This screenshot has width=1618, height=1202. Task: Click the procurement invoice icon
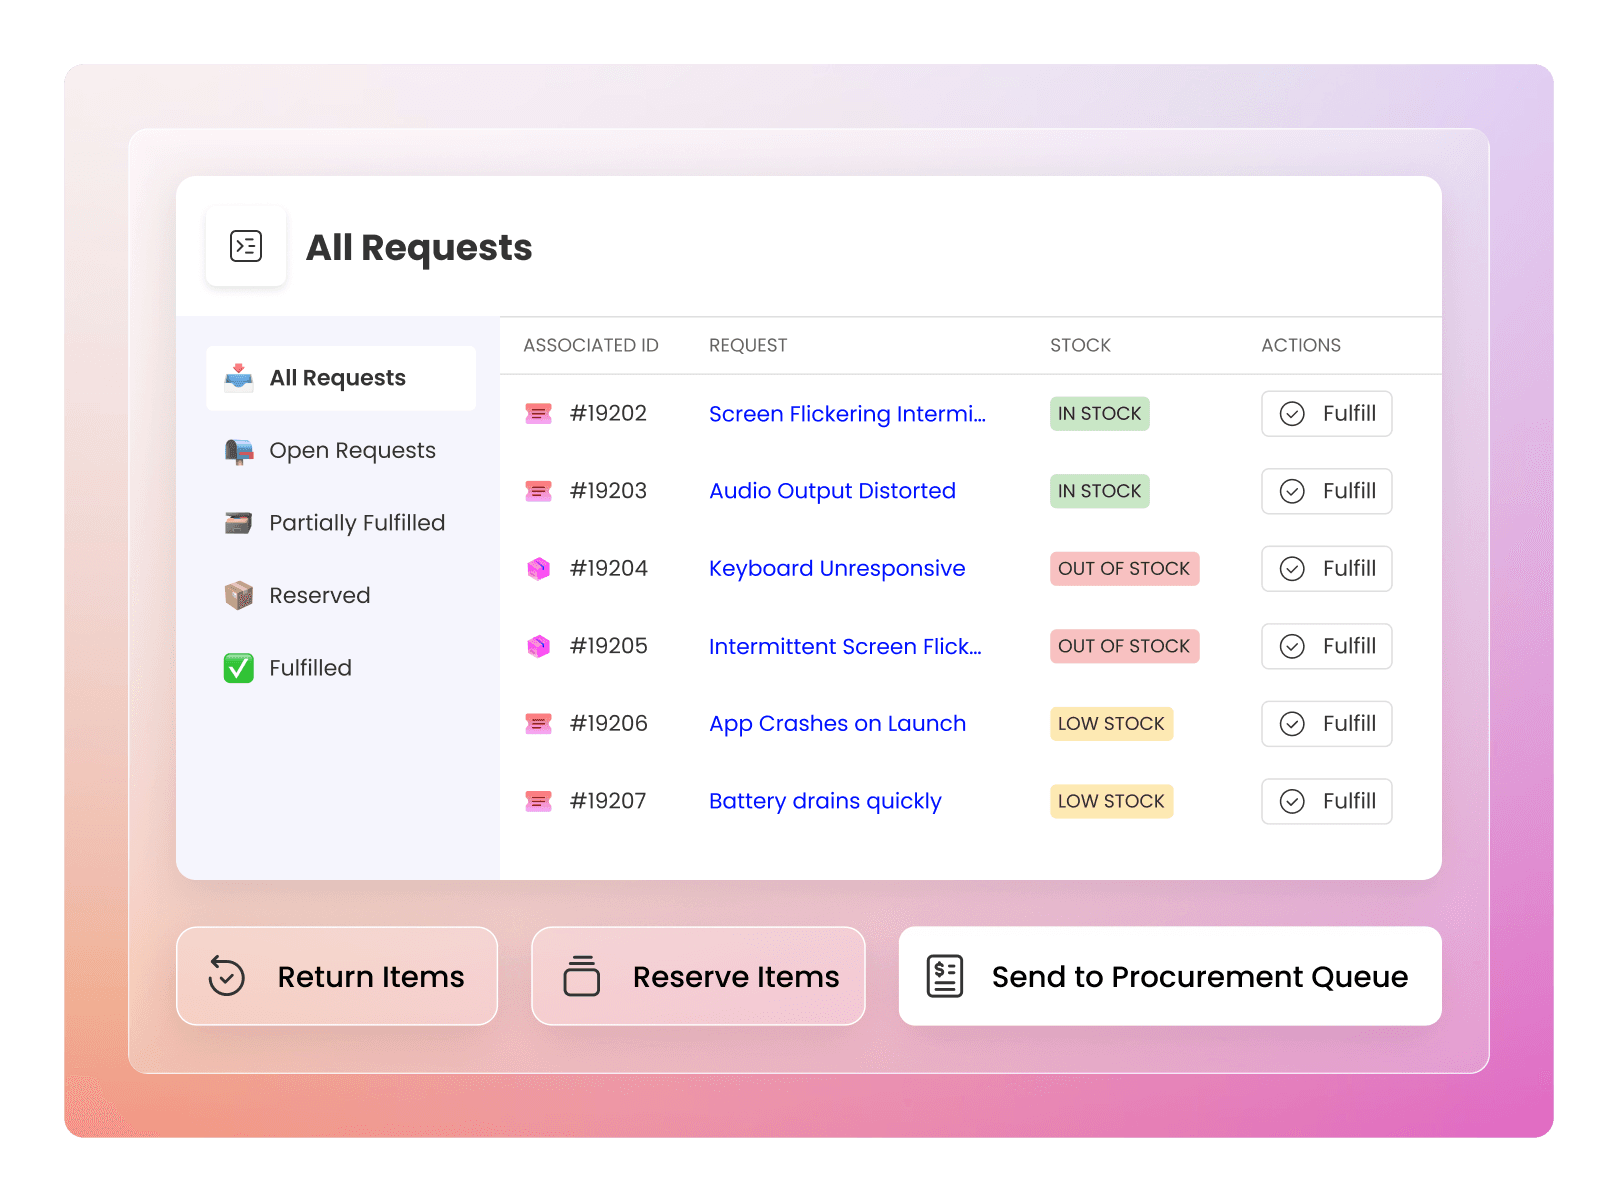click(x=945, y=976)
